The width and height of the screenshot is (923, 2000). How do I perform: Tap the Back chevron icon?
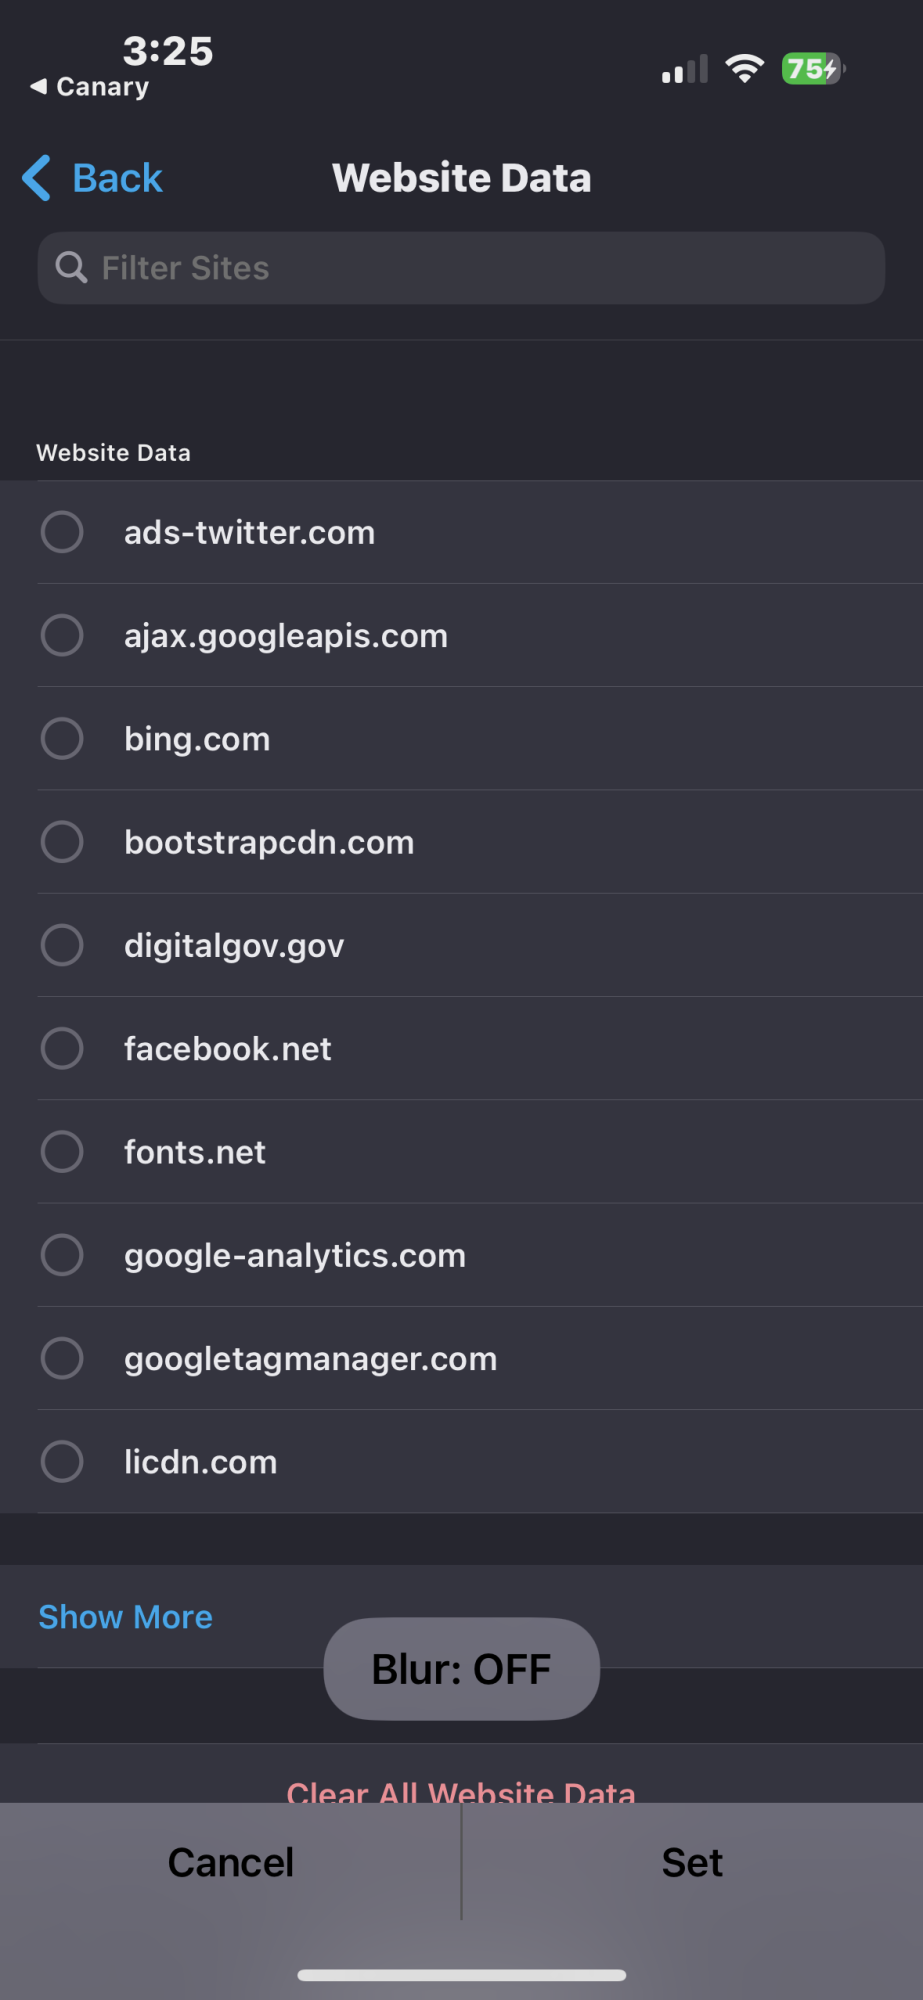point(37,178)
